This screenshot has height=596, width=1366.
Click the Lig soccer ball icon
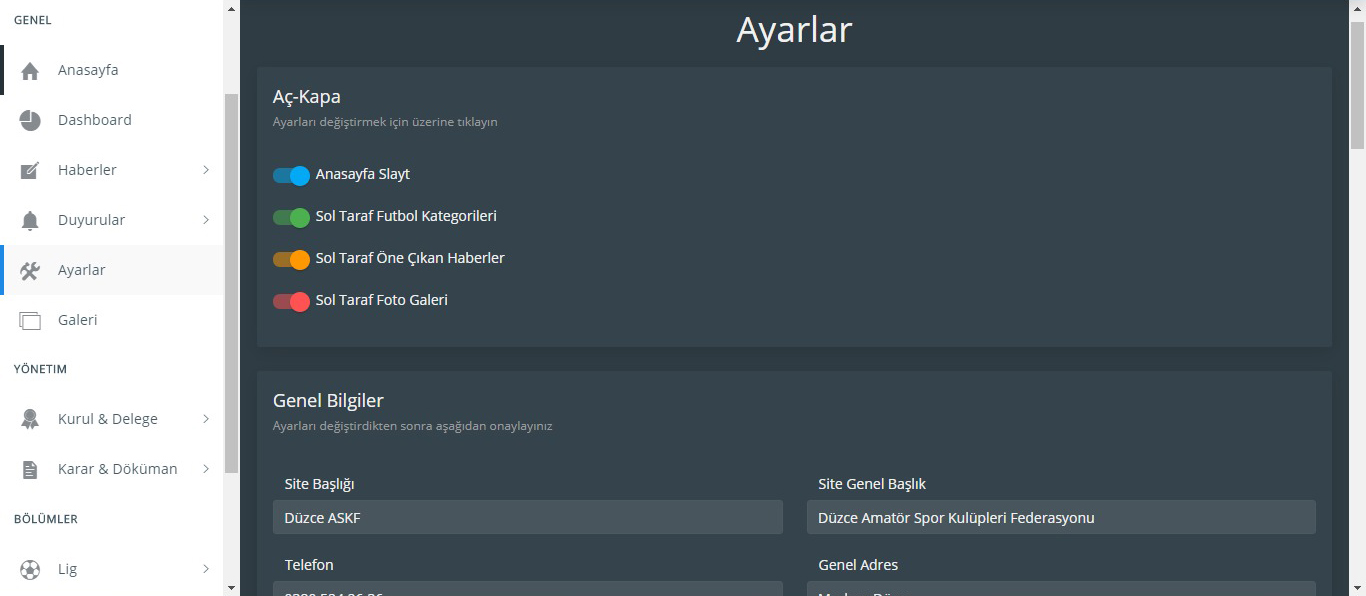[30, 570]
